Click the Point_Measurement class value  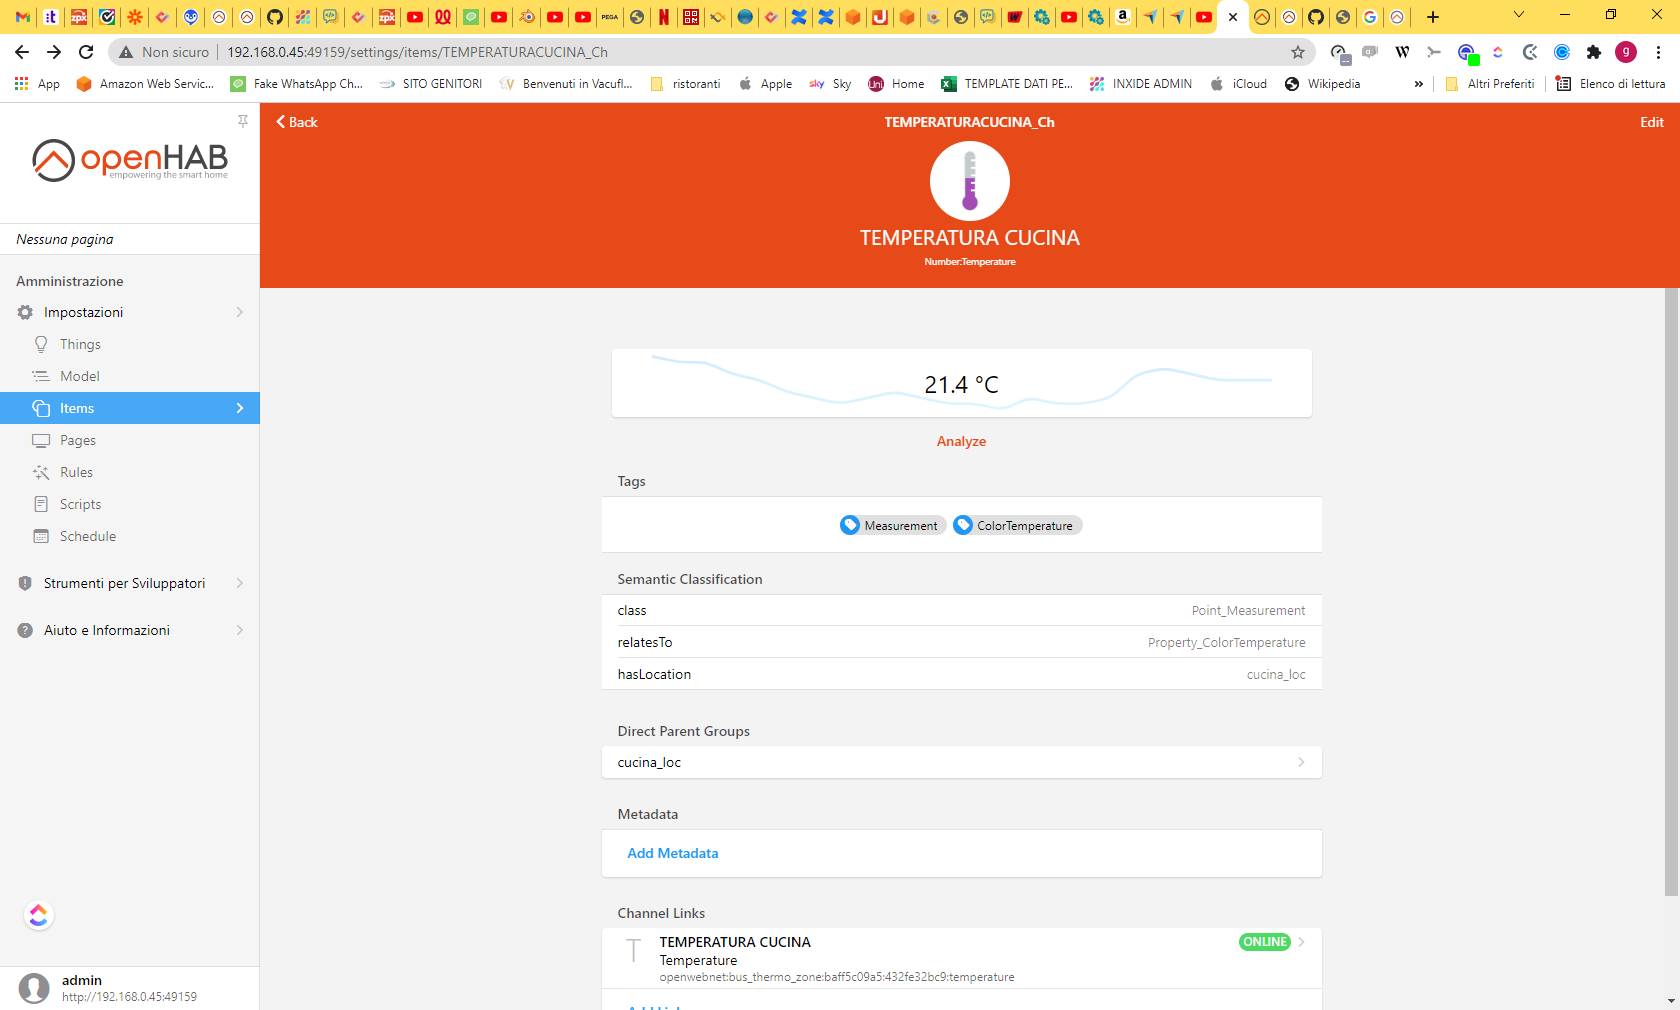tap(1248, 610)
